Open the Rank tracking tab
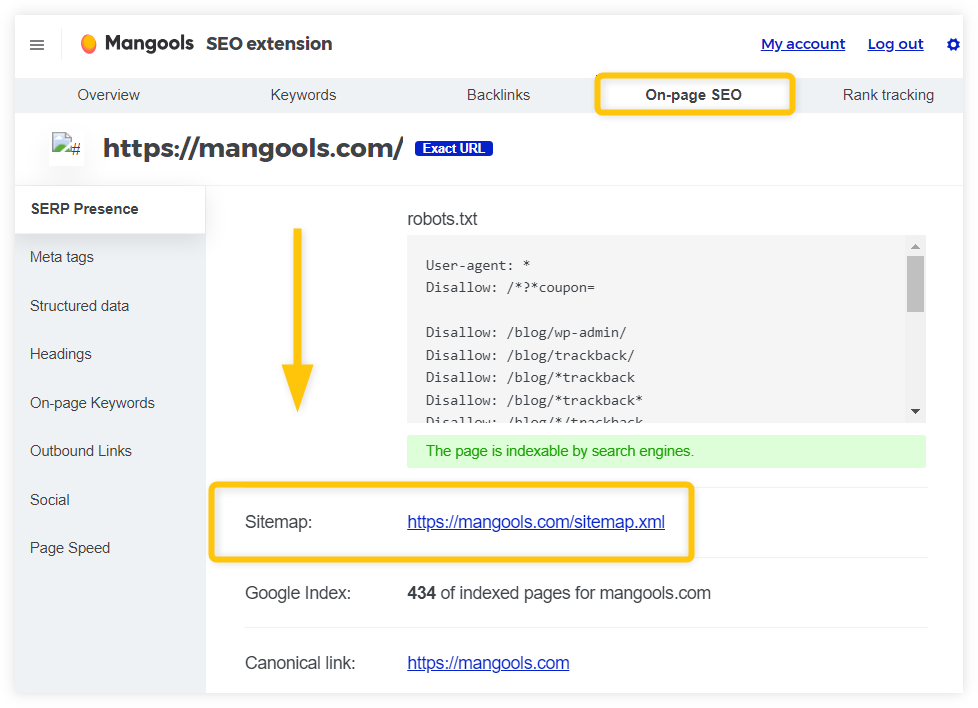The image size is (978, 708). [888, 95]
